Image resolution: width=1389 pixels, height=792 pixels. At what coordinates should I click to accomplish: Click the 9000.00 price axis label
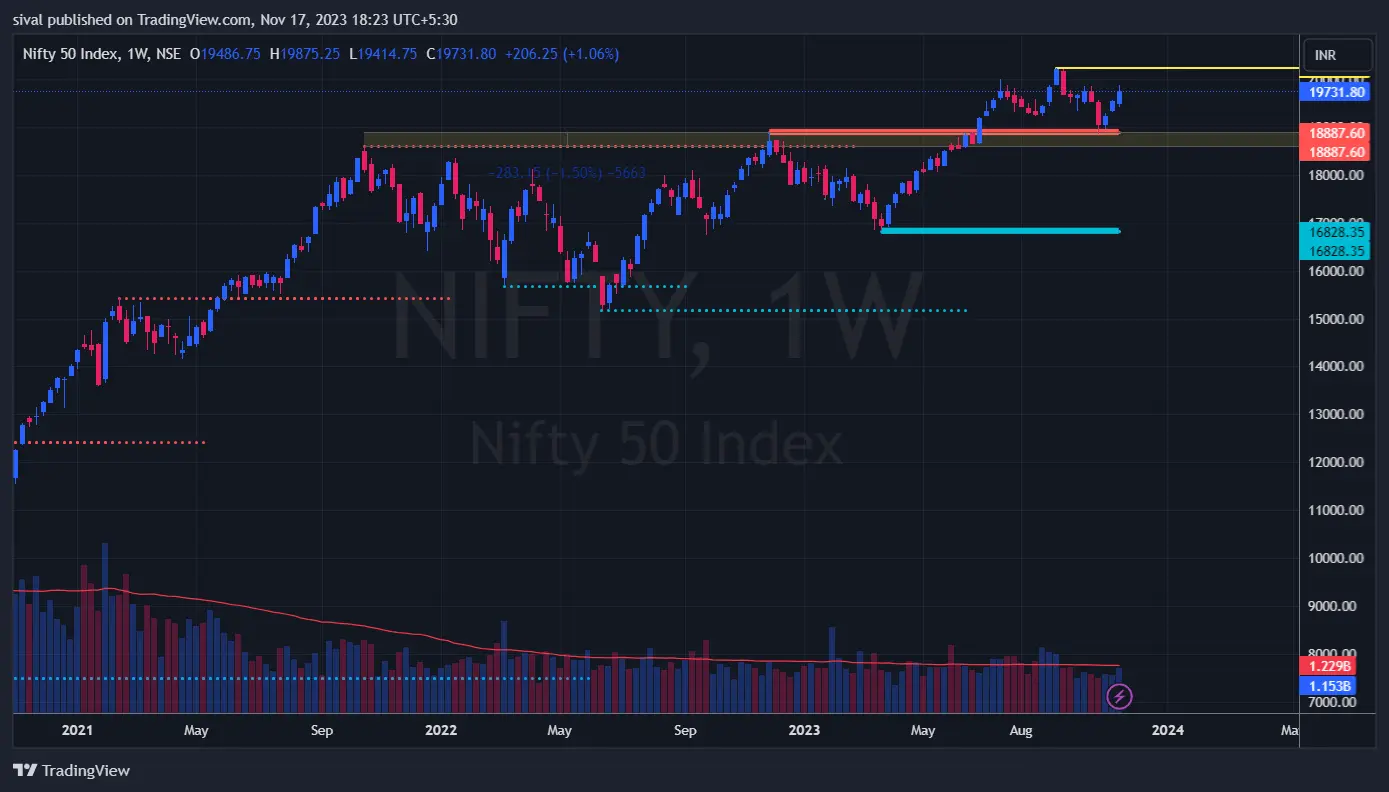coord(1334,606)
